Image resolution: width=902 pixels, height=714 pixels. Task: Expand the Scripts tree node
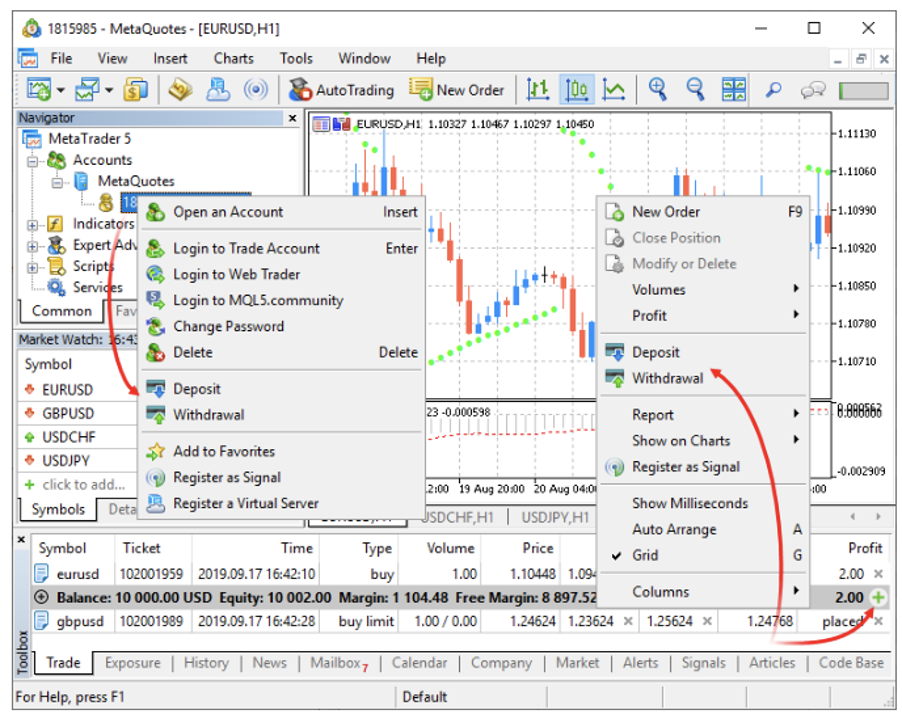click(33, 268)
